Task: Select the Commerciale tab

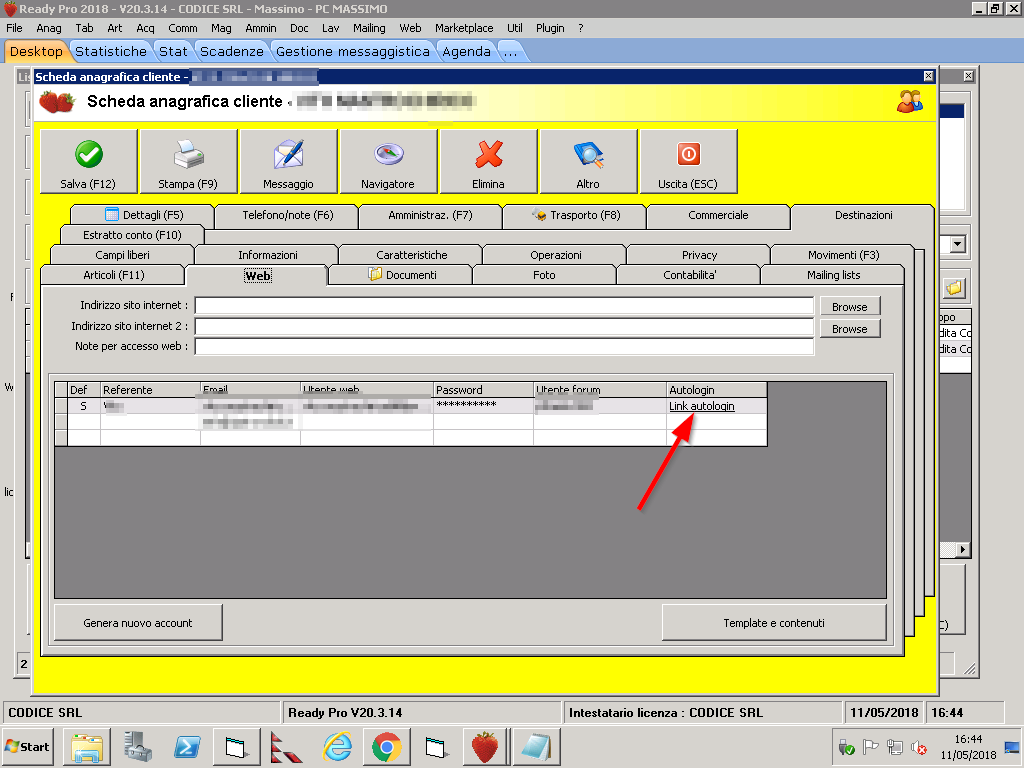Action: click(718, 215)
